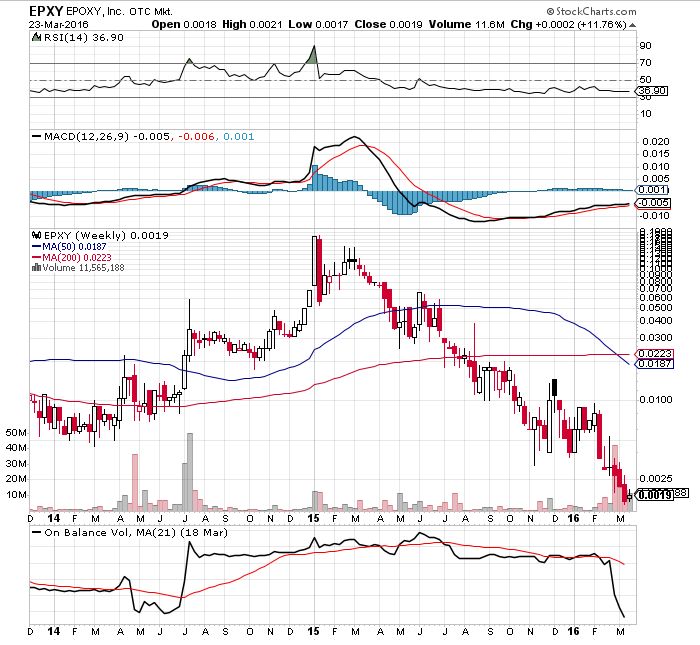Click the High 0.0021 value
The height and width of the screenshot is (645, 700).
tap(252, 25)
